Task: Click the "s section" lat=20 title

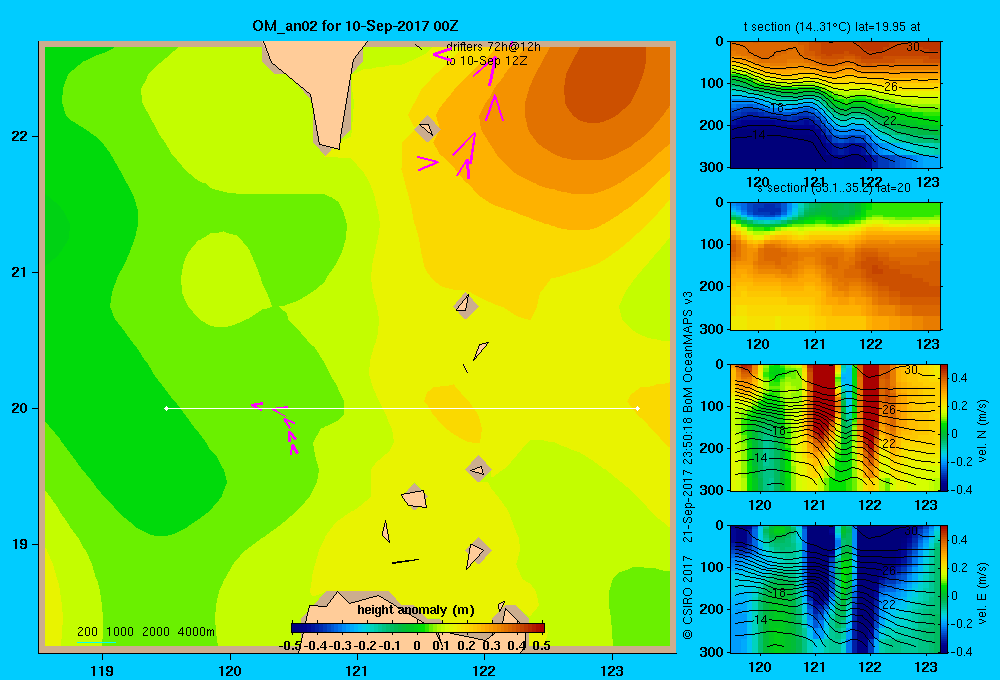Action: (834, 188)
